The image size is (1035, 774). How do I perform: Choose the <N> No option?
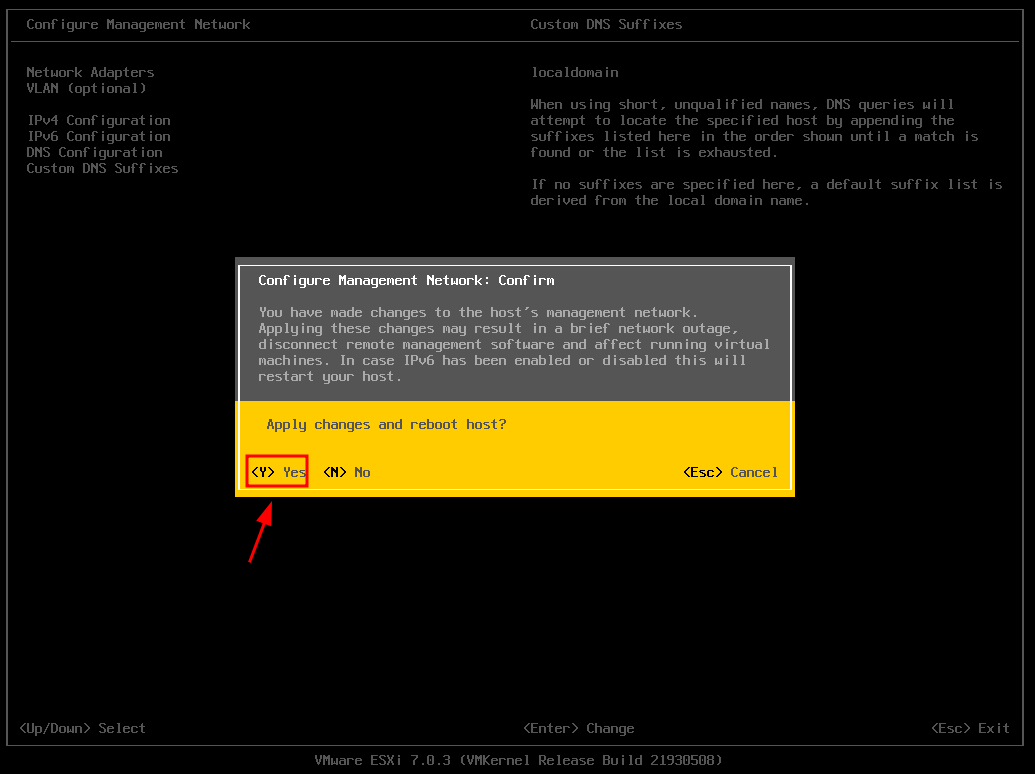click(x=347, y=472)
